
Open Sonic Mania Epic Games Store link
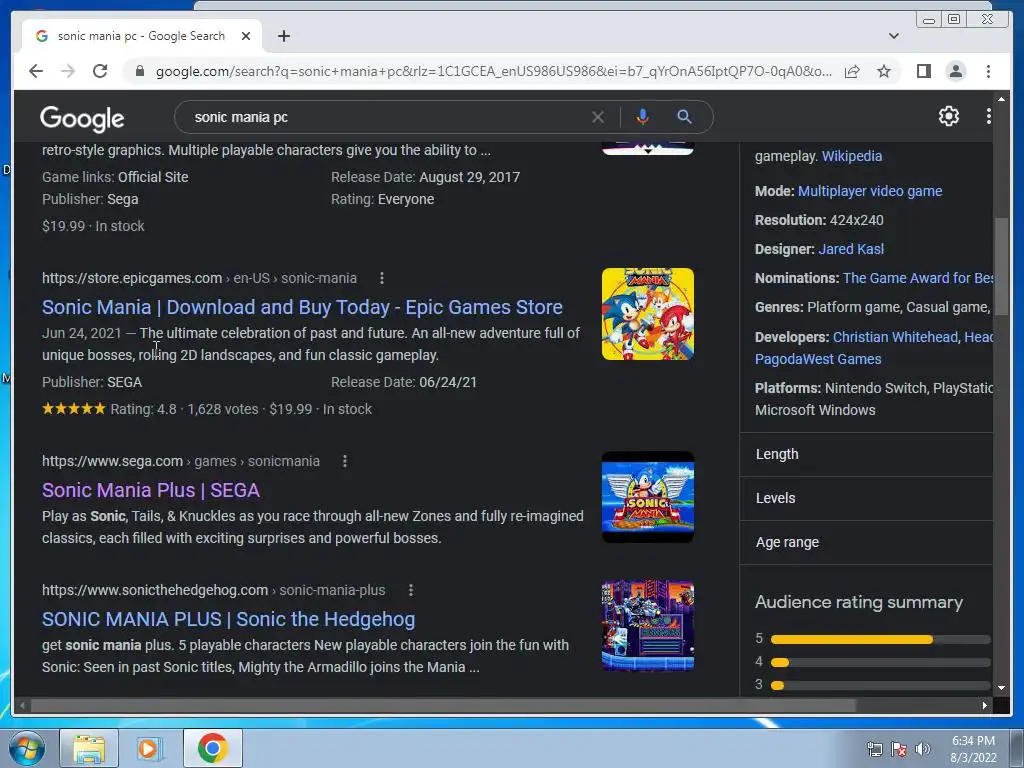point(302,307)
